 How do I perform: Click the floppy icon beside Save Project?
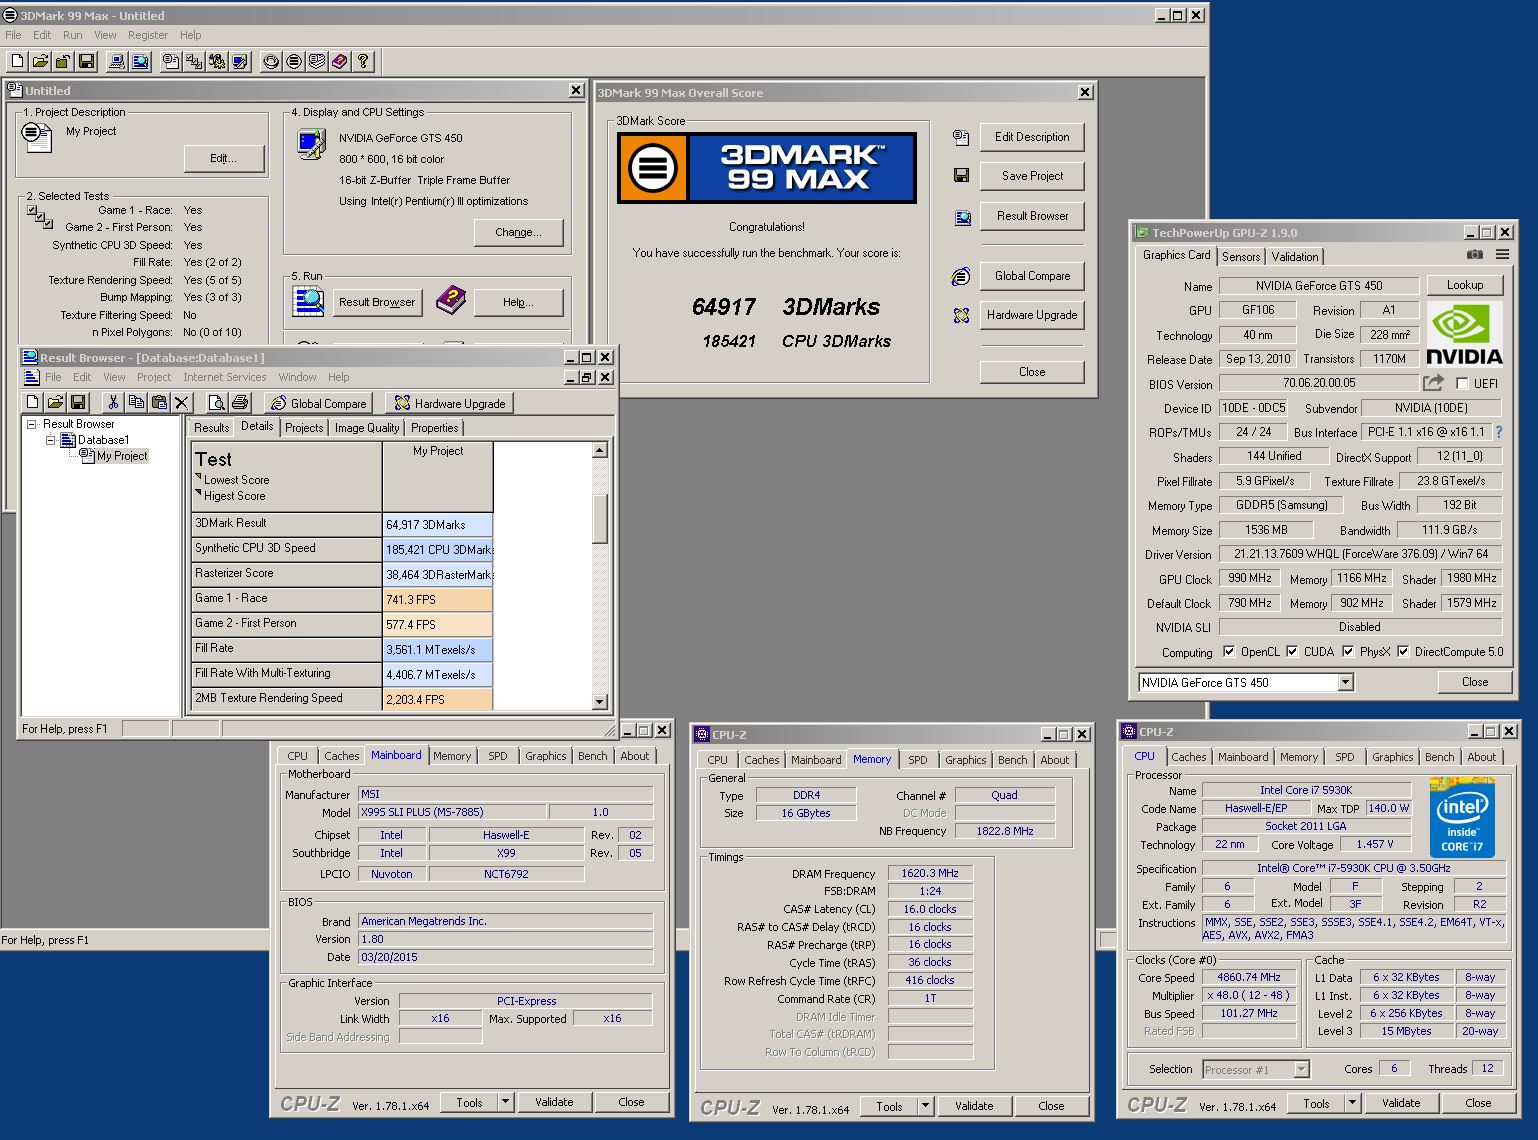(961, 175)
